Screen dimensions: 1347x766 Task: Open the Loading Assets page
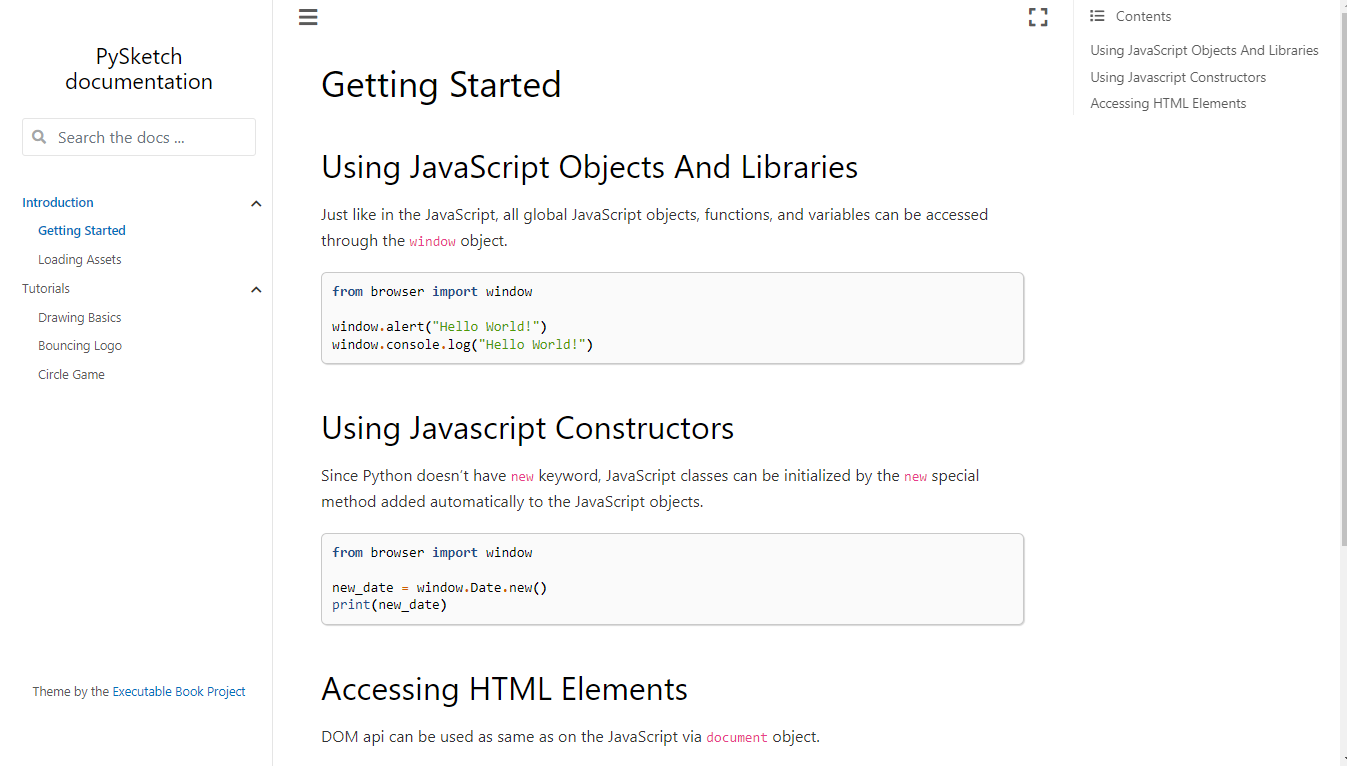(80, 259)
